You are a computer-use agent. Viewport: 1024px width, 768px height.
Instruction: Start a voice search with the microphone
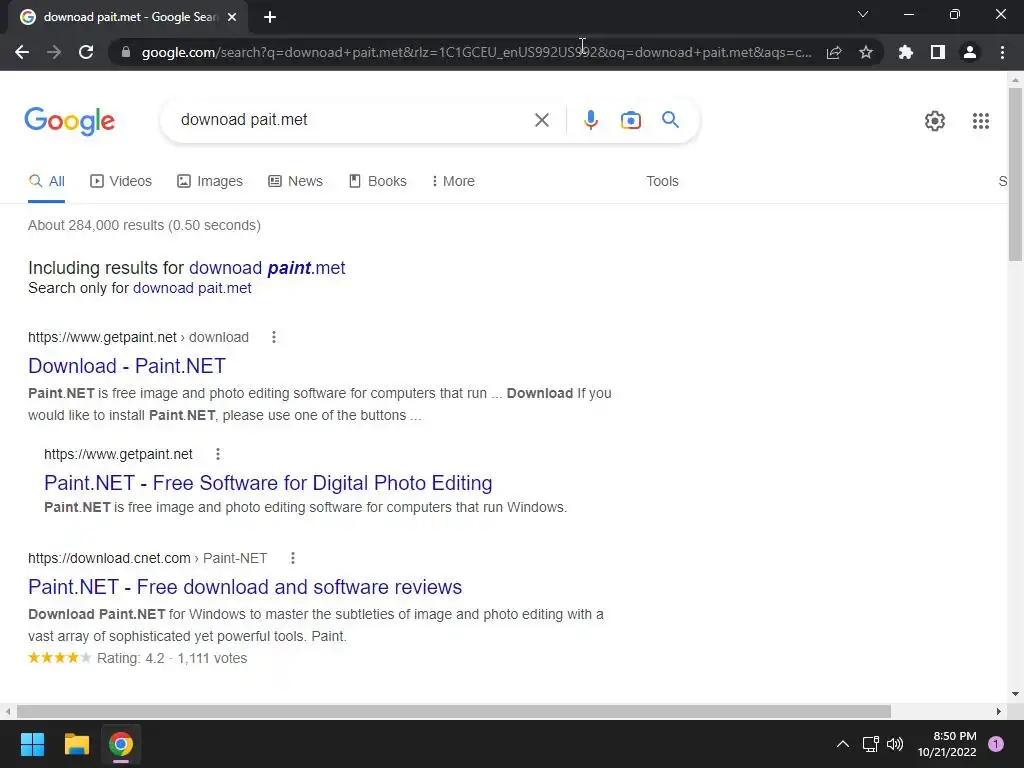pyautogui.click(x=591, y=120)
